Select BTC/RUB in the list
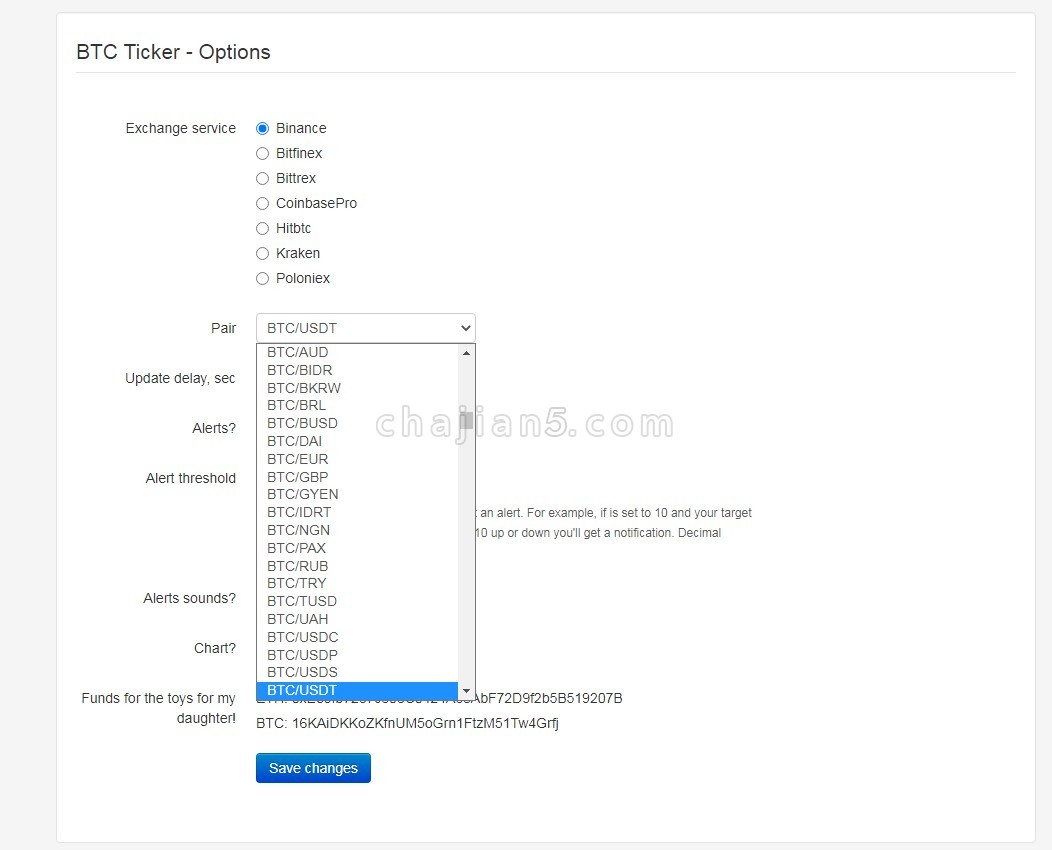 [x=358, y=566]
